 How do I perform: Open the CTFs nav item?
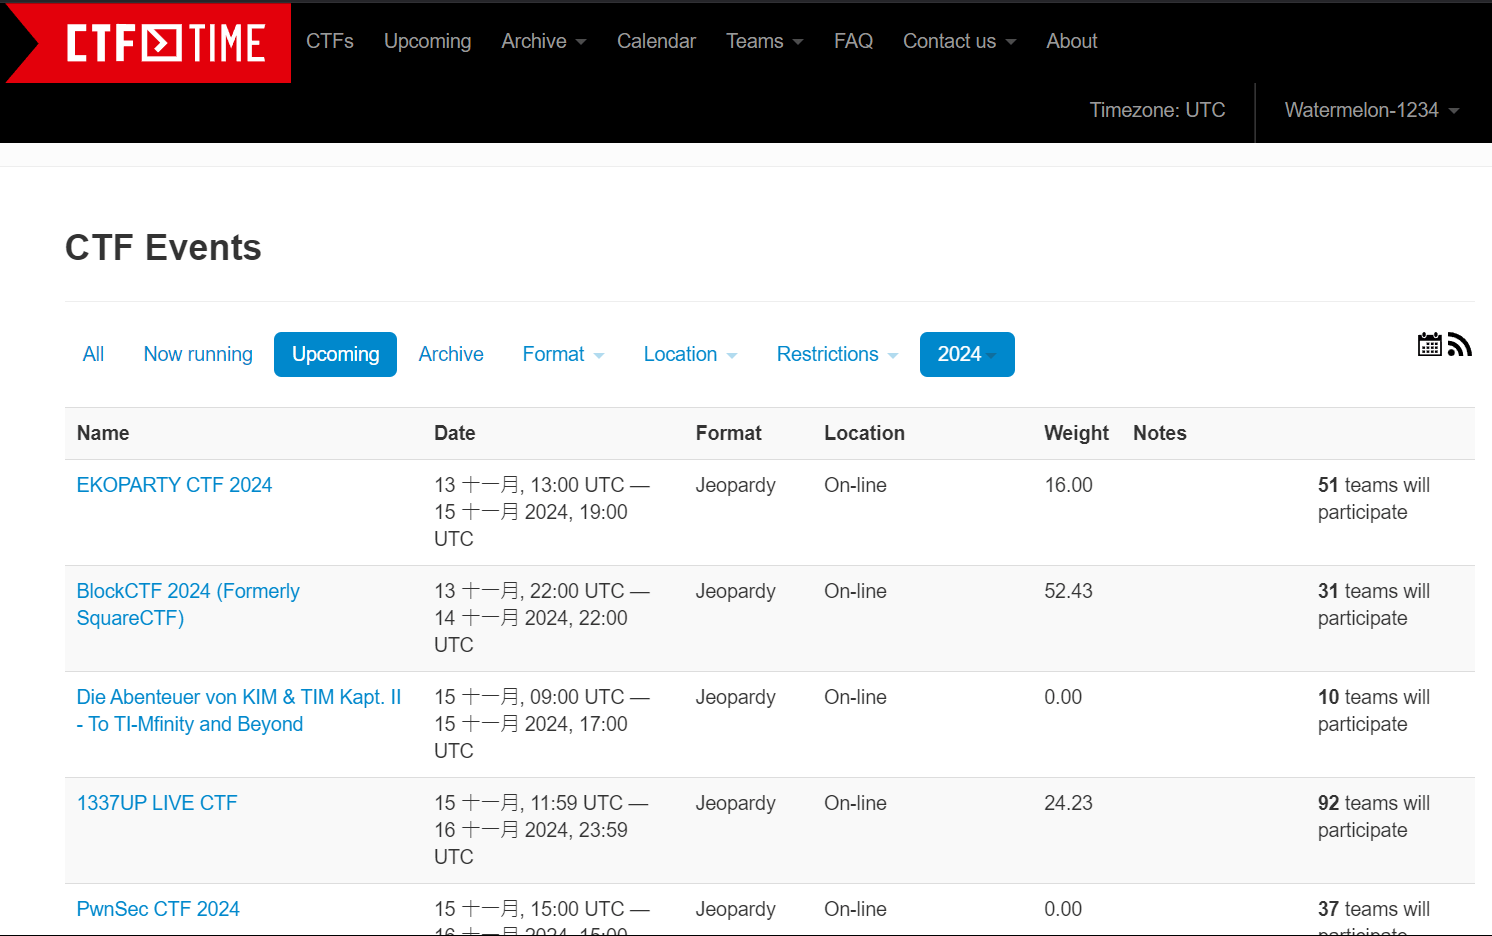[330, 41]
